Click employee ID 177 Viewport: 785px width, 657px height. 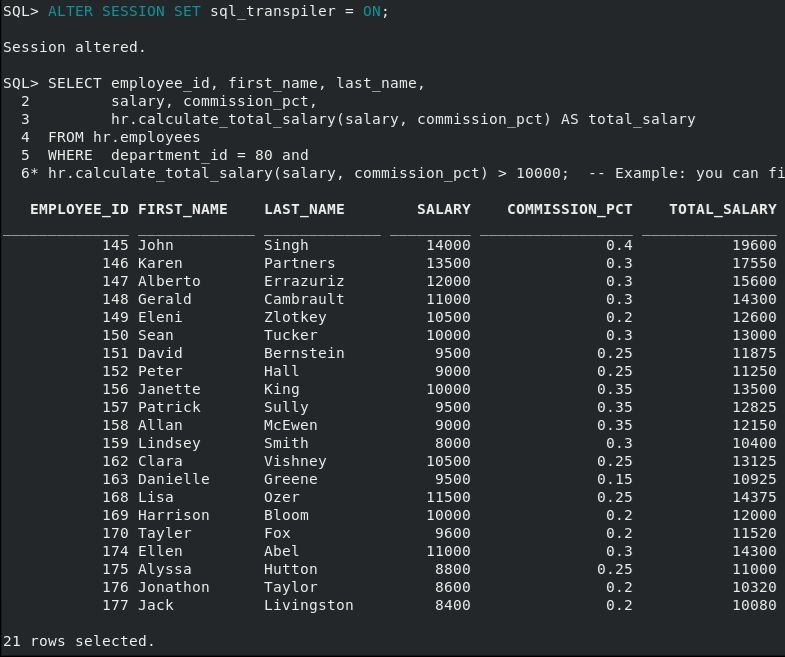[x=116, y=606]
